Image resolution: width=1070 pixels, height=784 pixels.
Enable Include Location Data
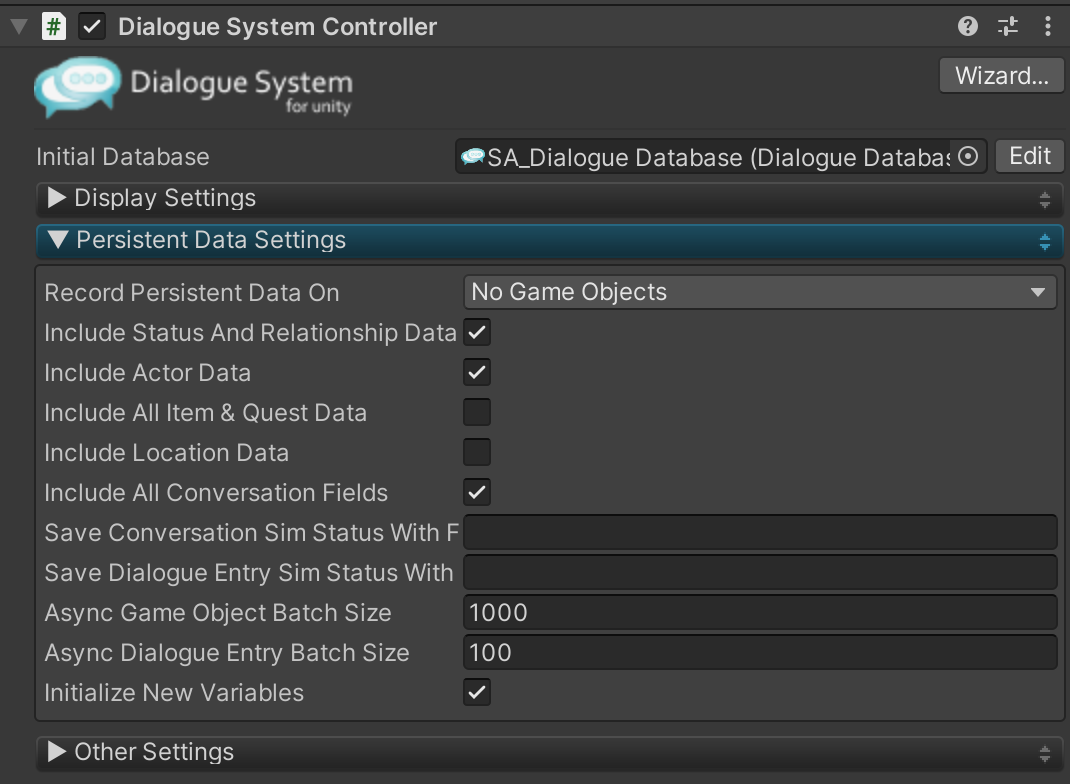coord(477,452)
